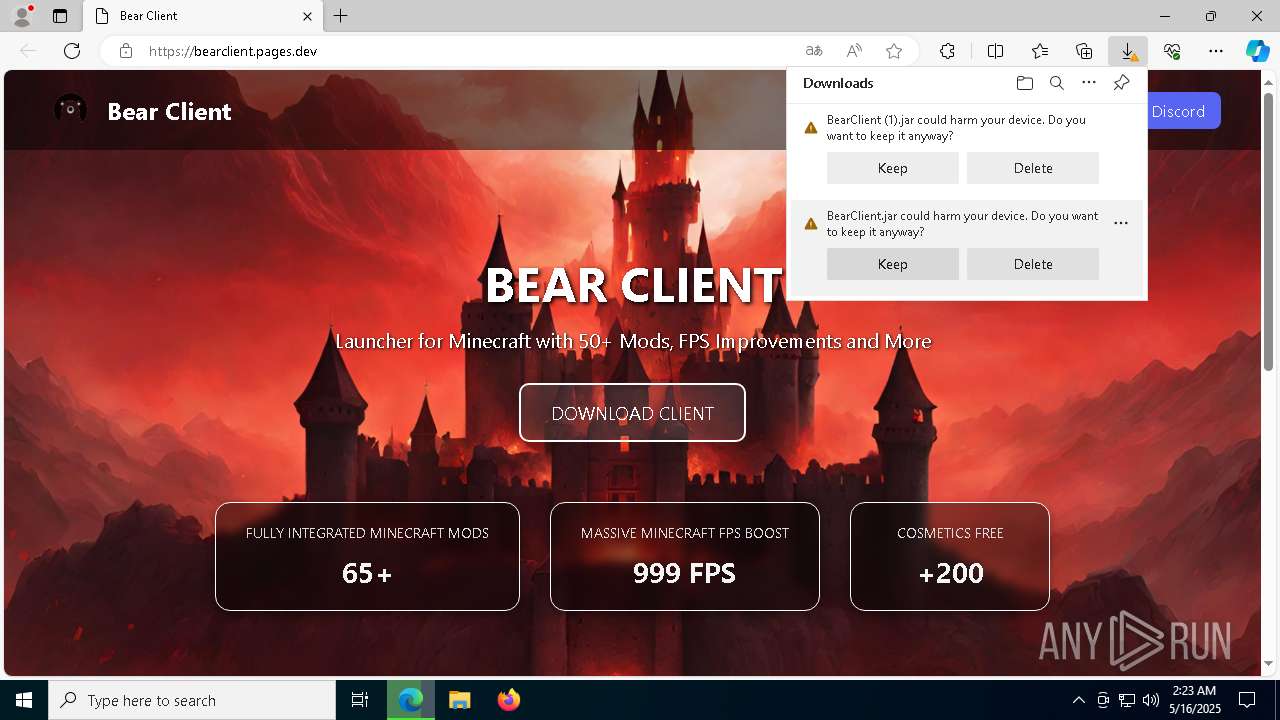Viewport: 1280px width, 720px height.
Task: Keep the BearClient.jar download
Action: pyautogui.click(x=893, y=264)
